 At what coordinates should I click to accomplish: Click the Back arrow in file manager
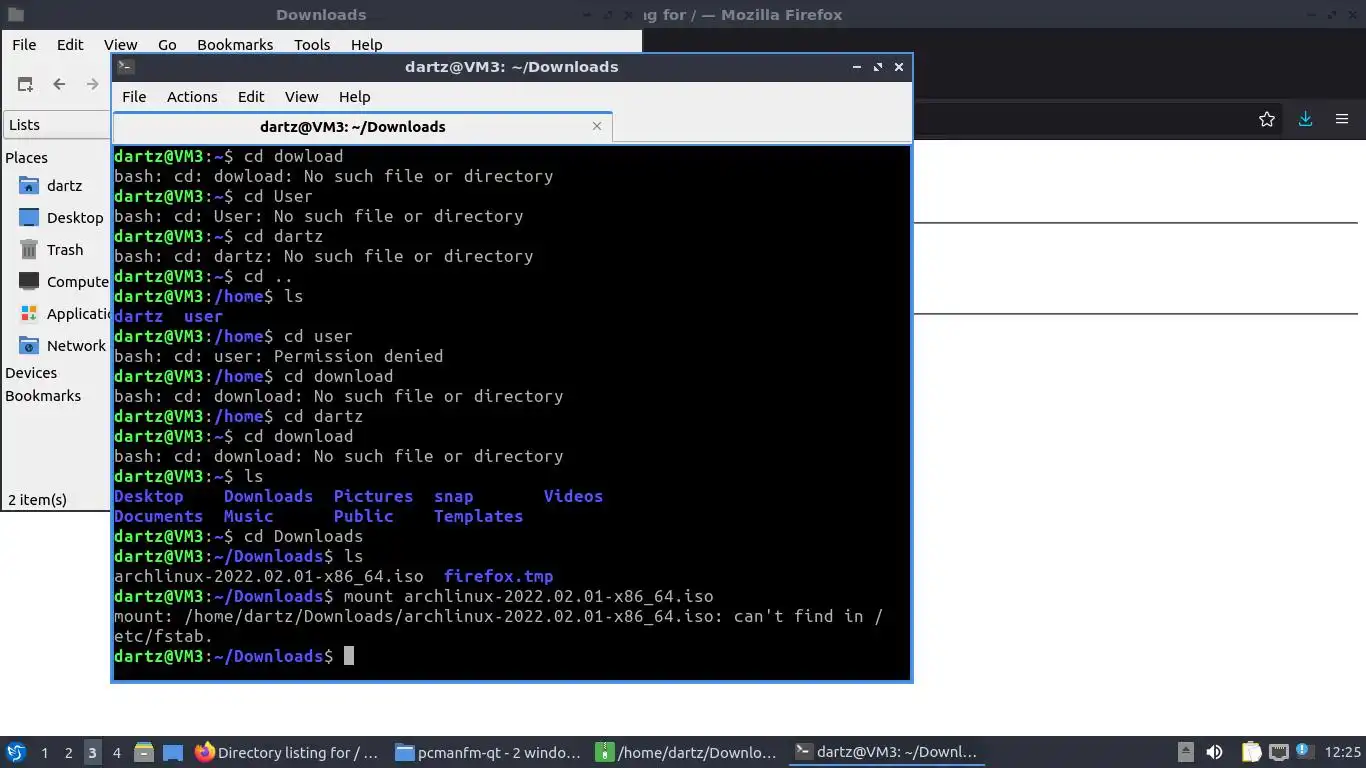[59, 85]
